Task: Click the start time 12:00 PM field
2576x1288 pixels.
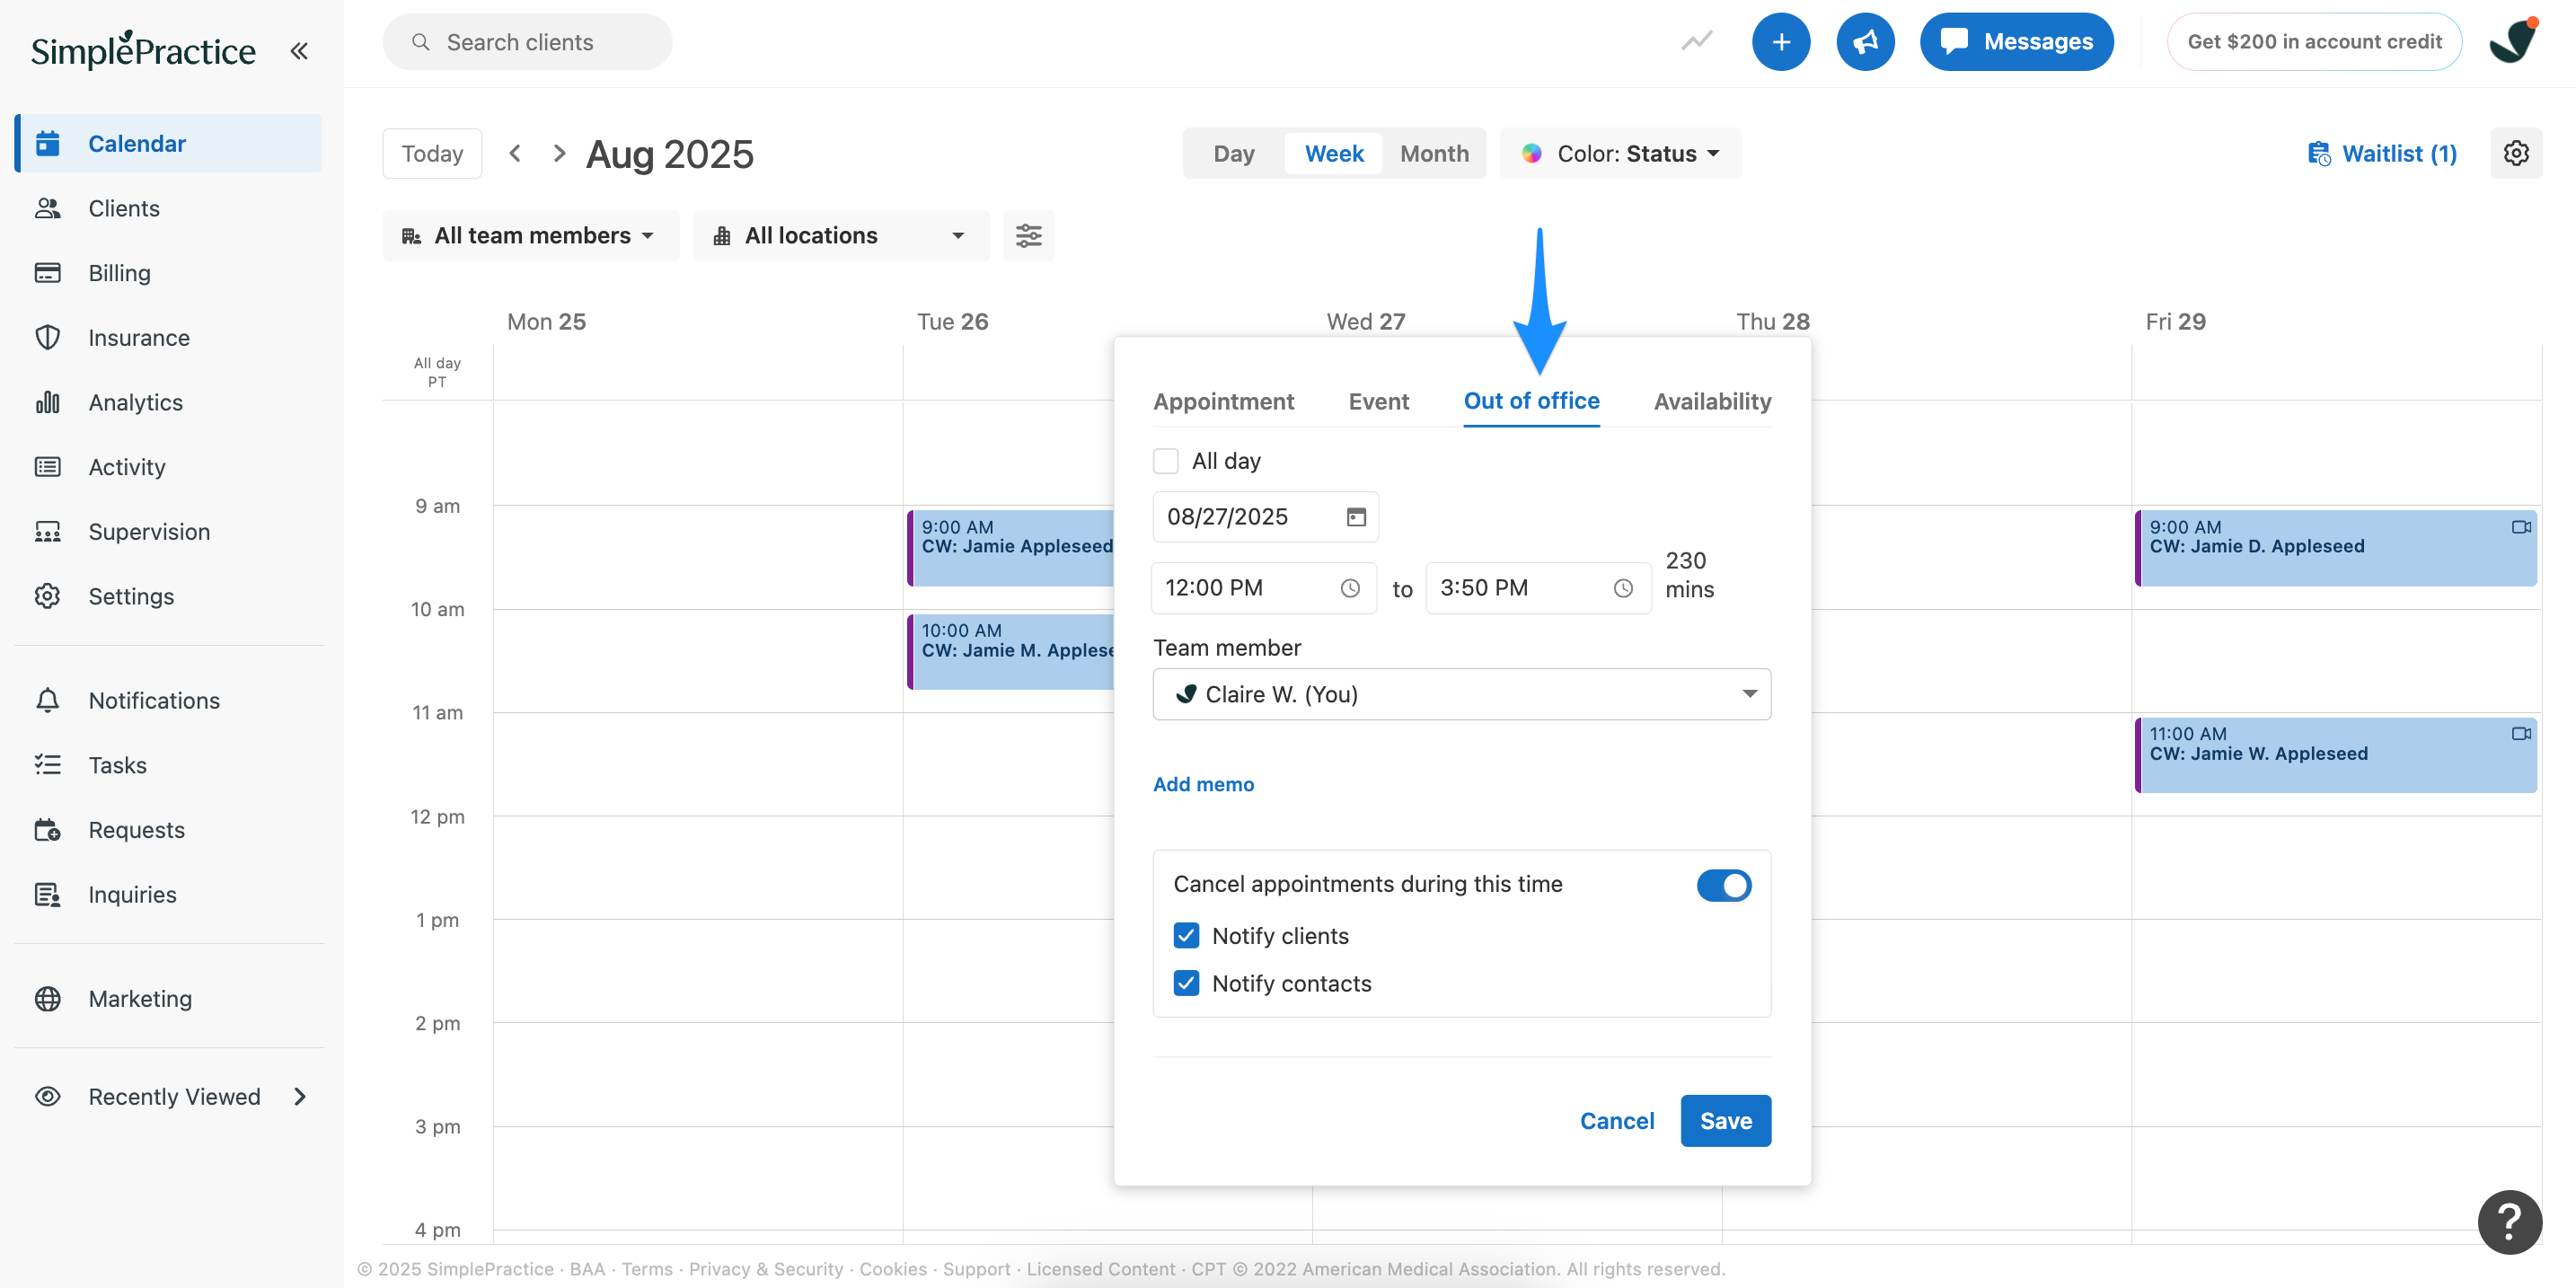Action: click(1264, 588)
